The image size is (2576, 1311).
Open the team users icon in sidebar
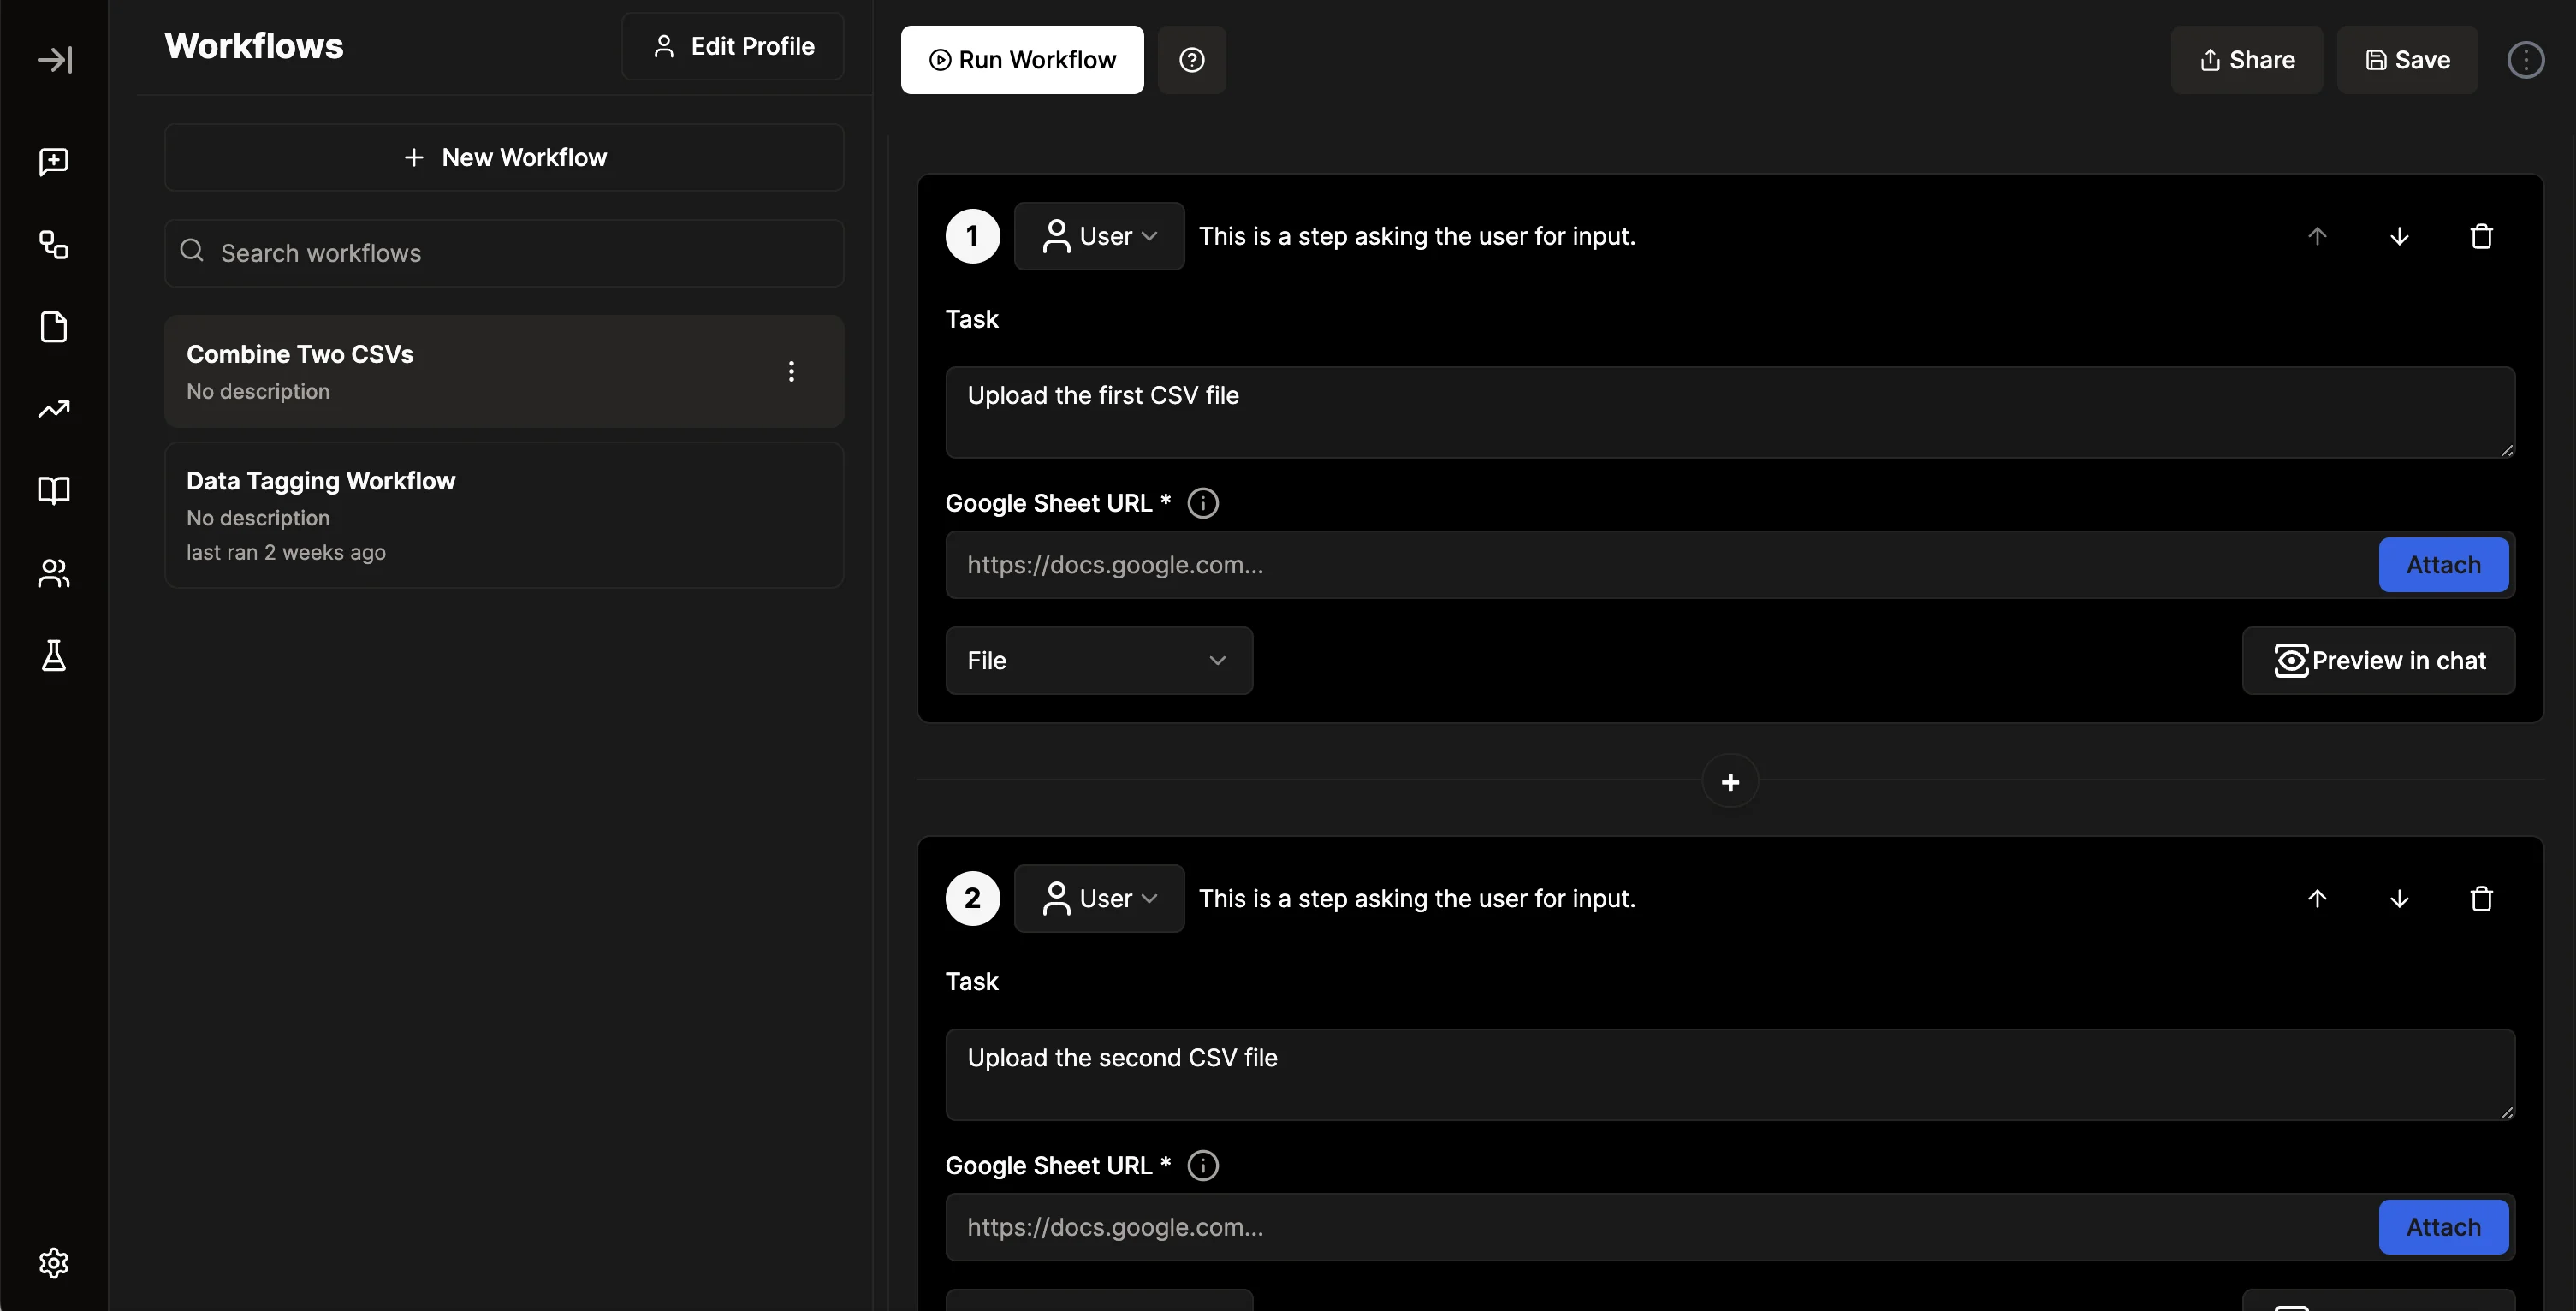coord(54,573)
